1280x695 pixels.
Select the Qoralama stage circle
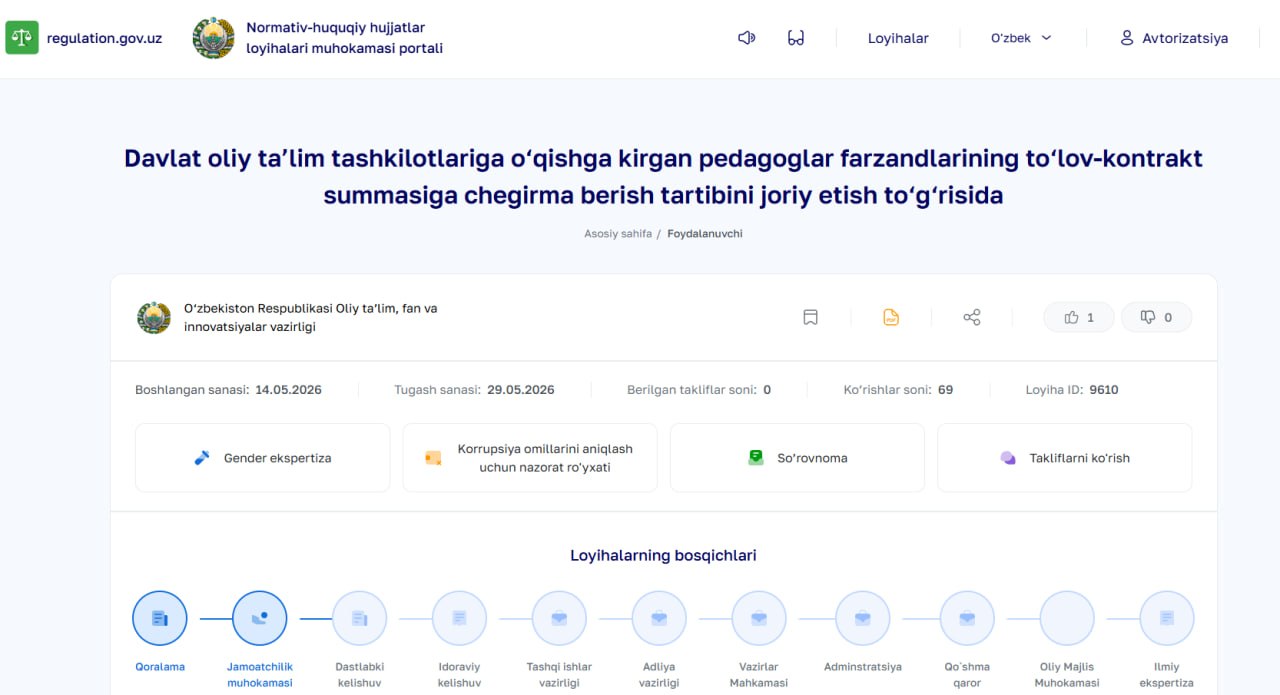point(160,618)
